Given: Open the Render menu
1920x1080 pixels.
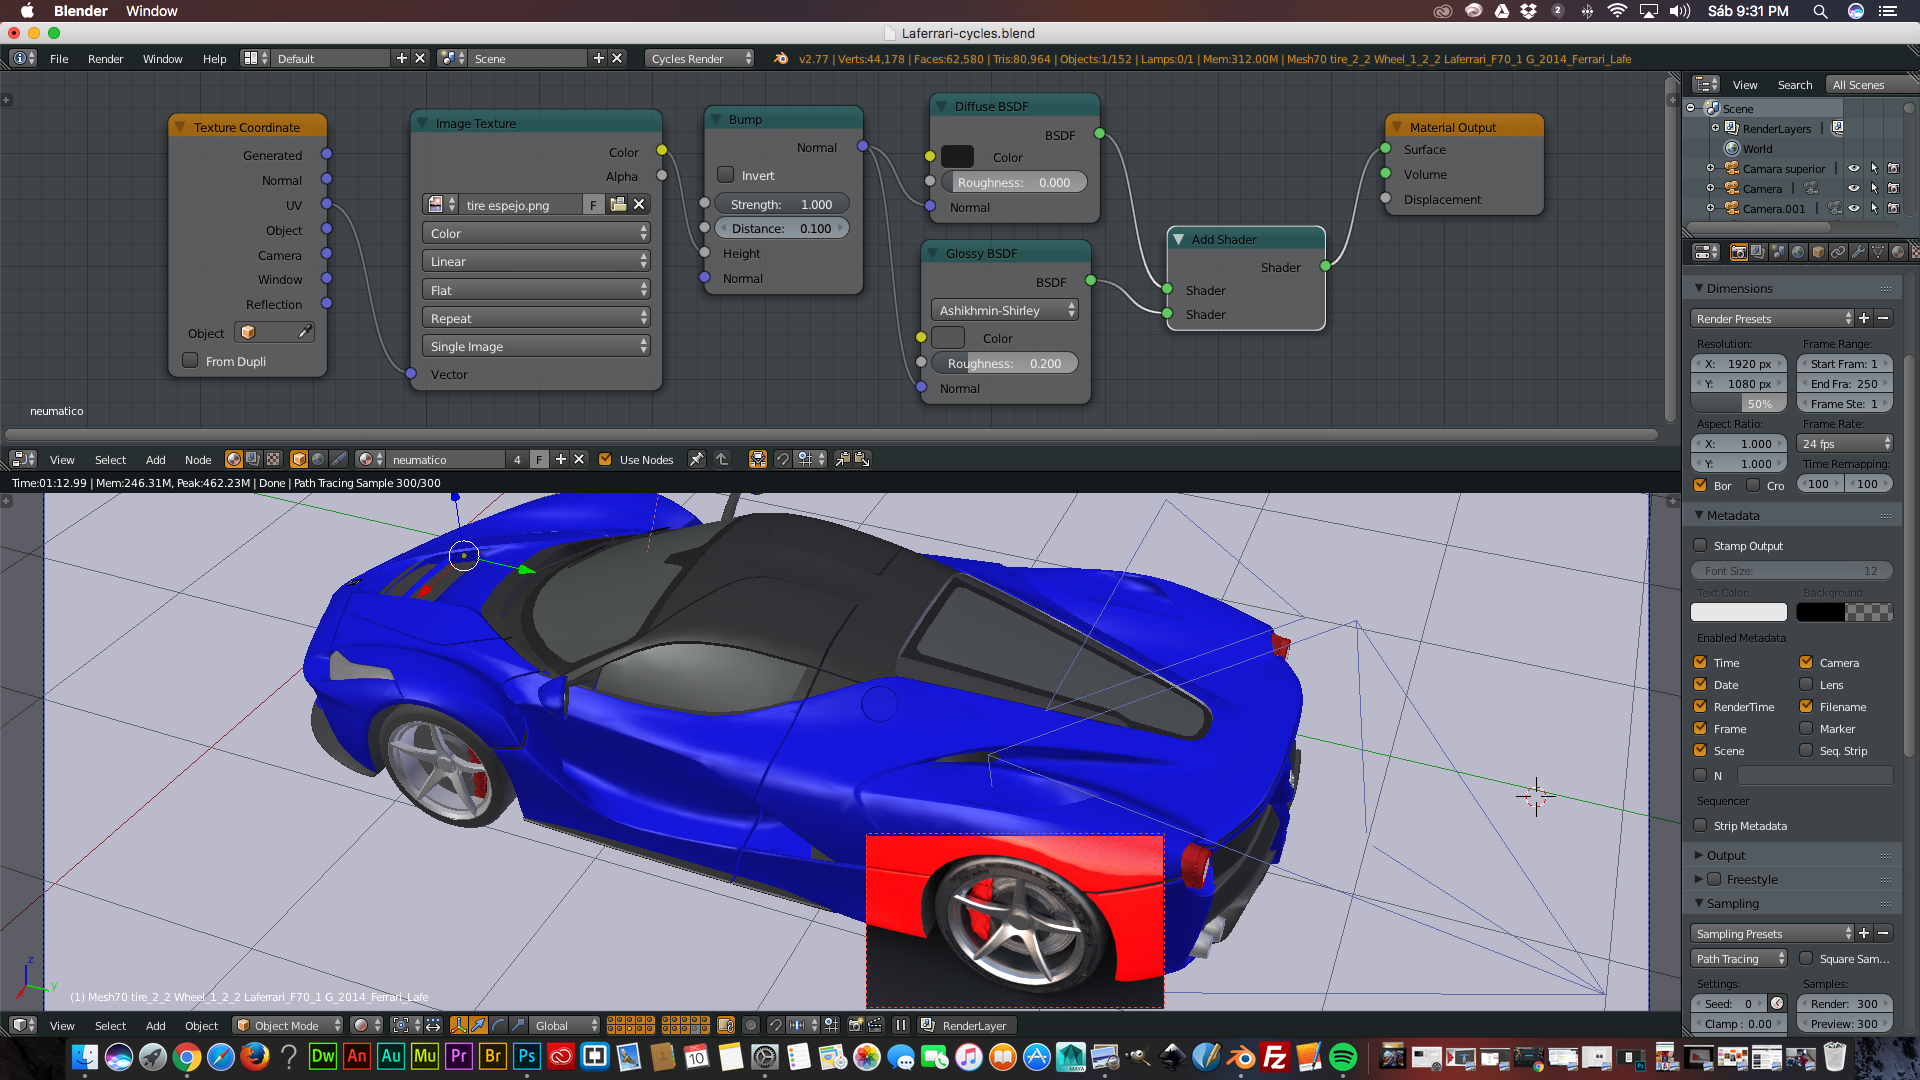Looking at the screenshot, I should pyautogui.click(x=105, y=59).
